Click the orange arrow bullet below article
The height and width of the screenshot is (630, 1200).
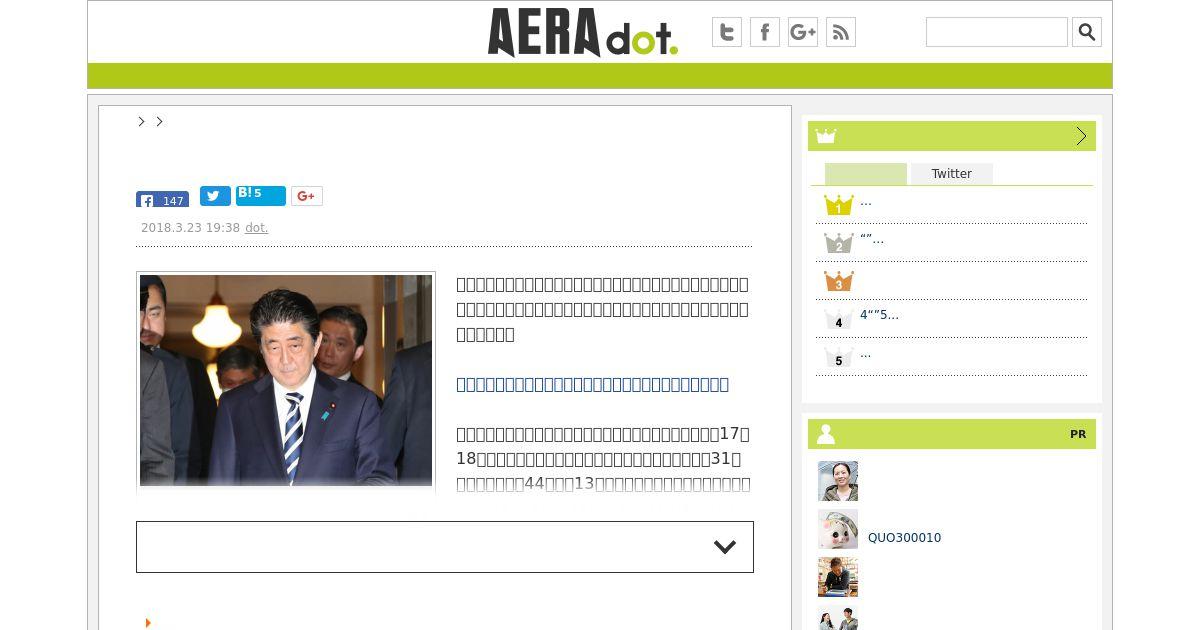click(148, 623)
